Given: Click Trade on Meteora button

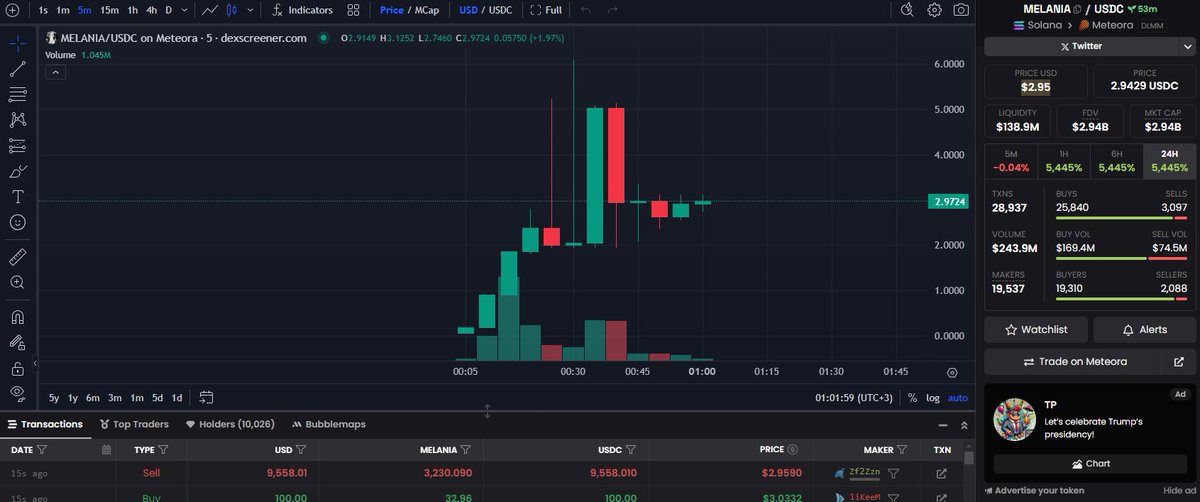Looking at the screenshot, I should [x=1075, y=361].
